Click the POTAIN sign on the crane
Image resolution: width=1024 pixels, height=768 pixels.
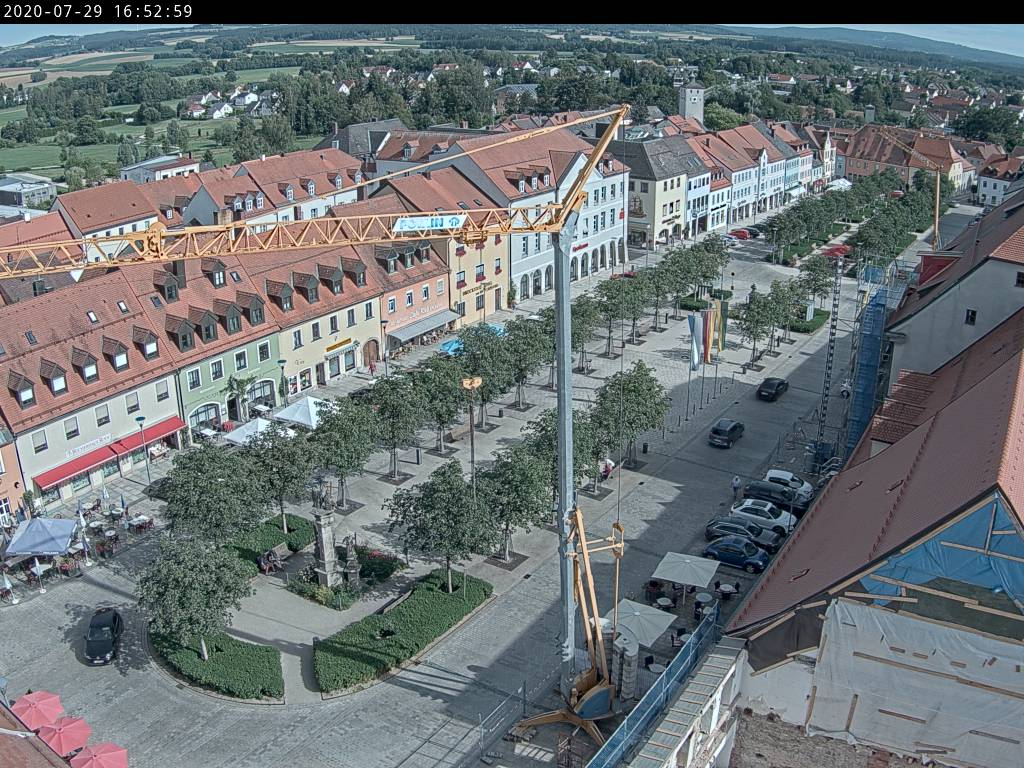pyautogui.click(x=429, y=223)
